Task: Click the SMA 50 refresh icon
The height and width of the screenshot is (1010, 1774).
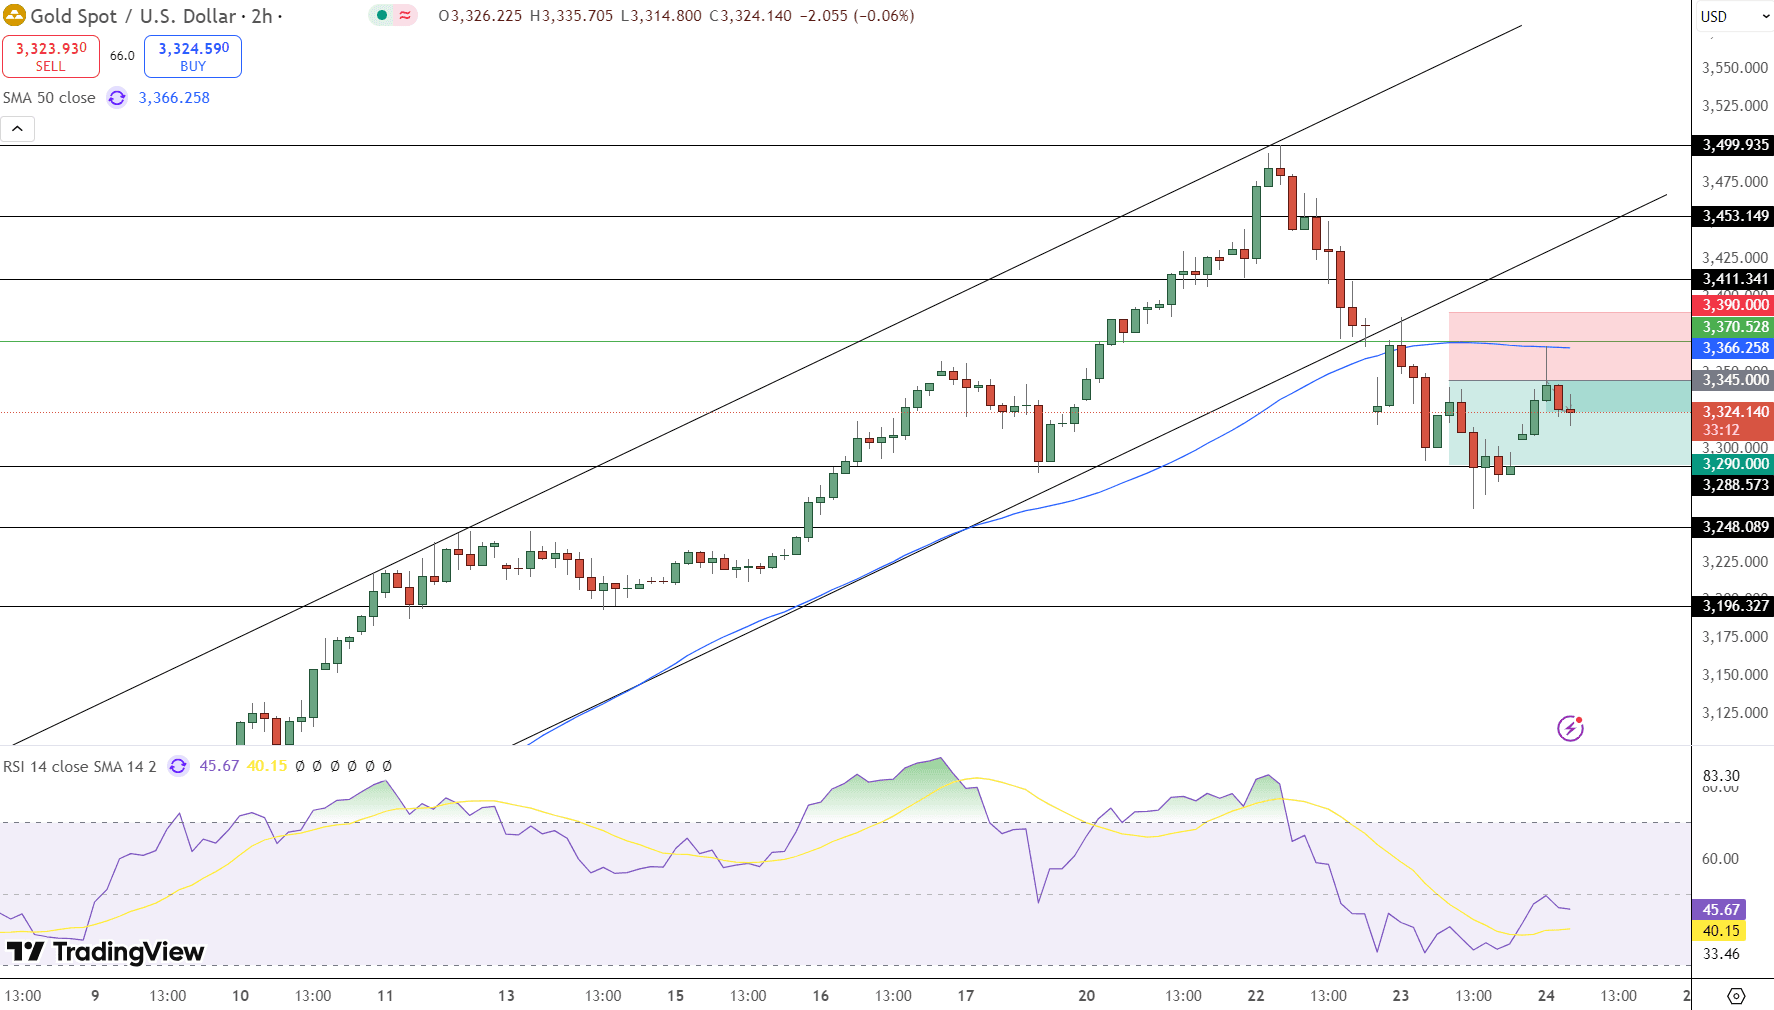Action: coord(117,98)
